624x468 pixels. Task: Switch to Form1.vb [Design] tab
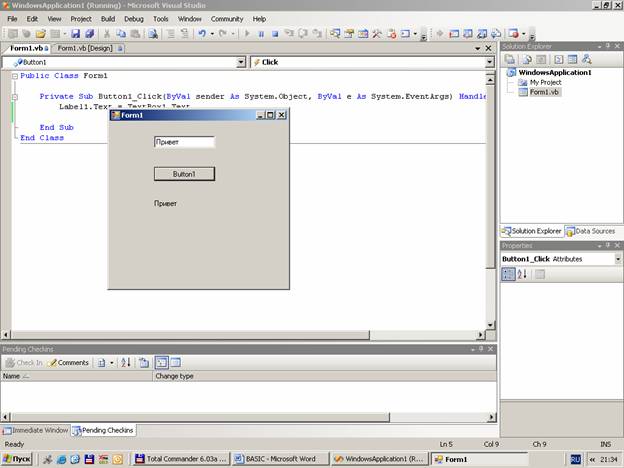coord(88,48)
